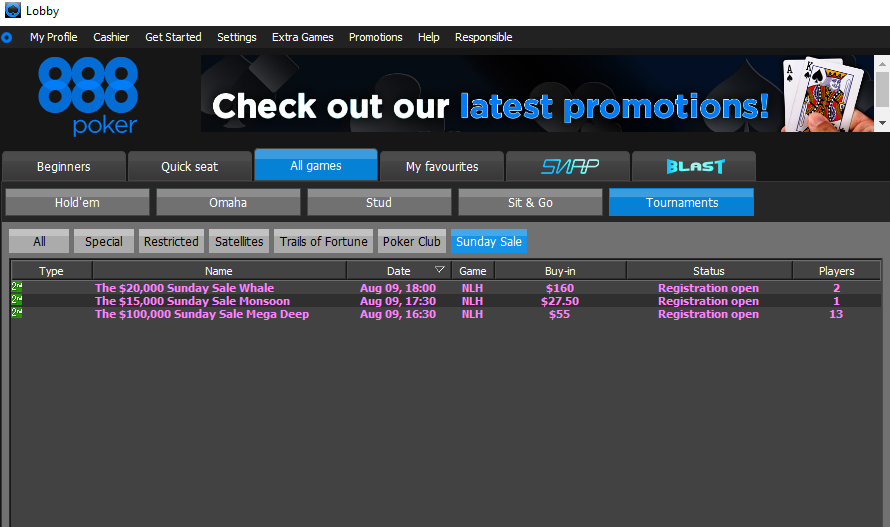Viewport: 890px width, 527px height.
Task: Click the type icon for Sunday Sale Whale
Action: pos(16,288)
